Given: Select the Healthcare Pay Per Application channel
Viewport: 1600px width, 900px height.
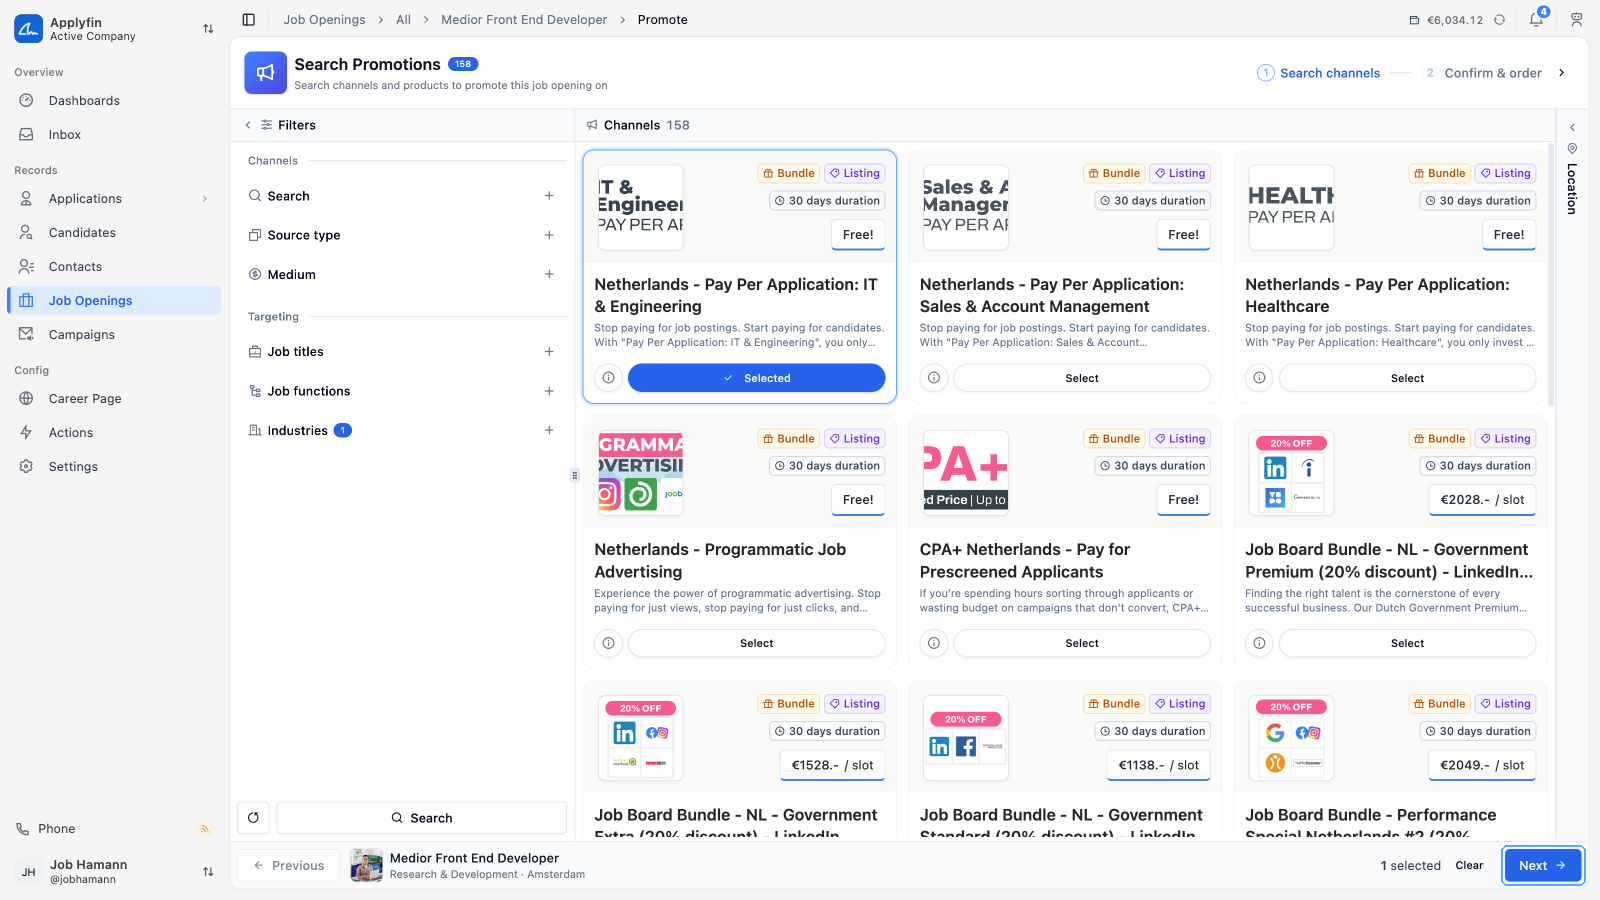Looking at the screenshot, I should point(1407,378).
